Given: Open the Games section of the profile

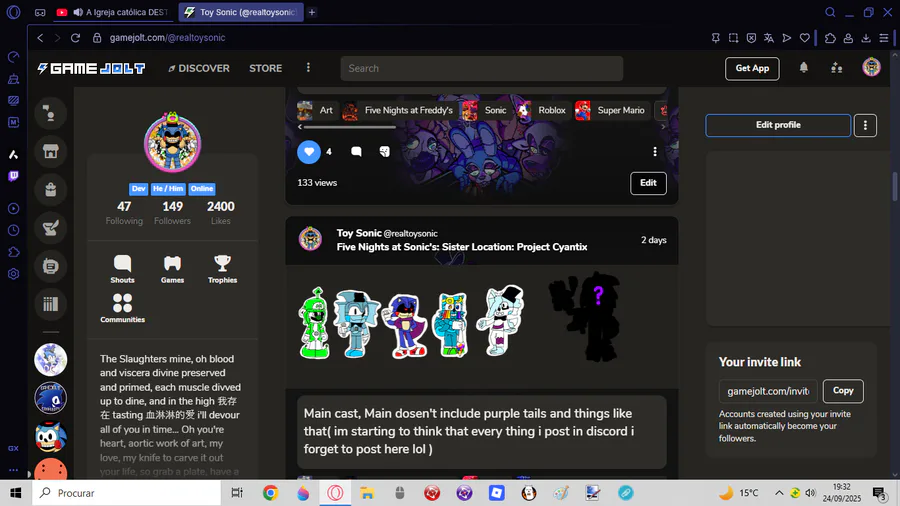Looking at the screenshot, I should click(x=172, y=269).
